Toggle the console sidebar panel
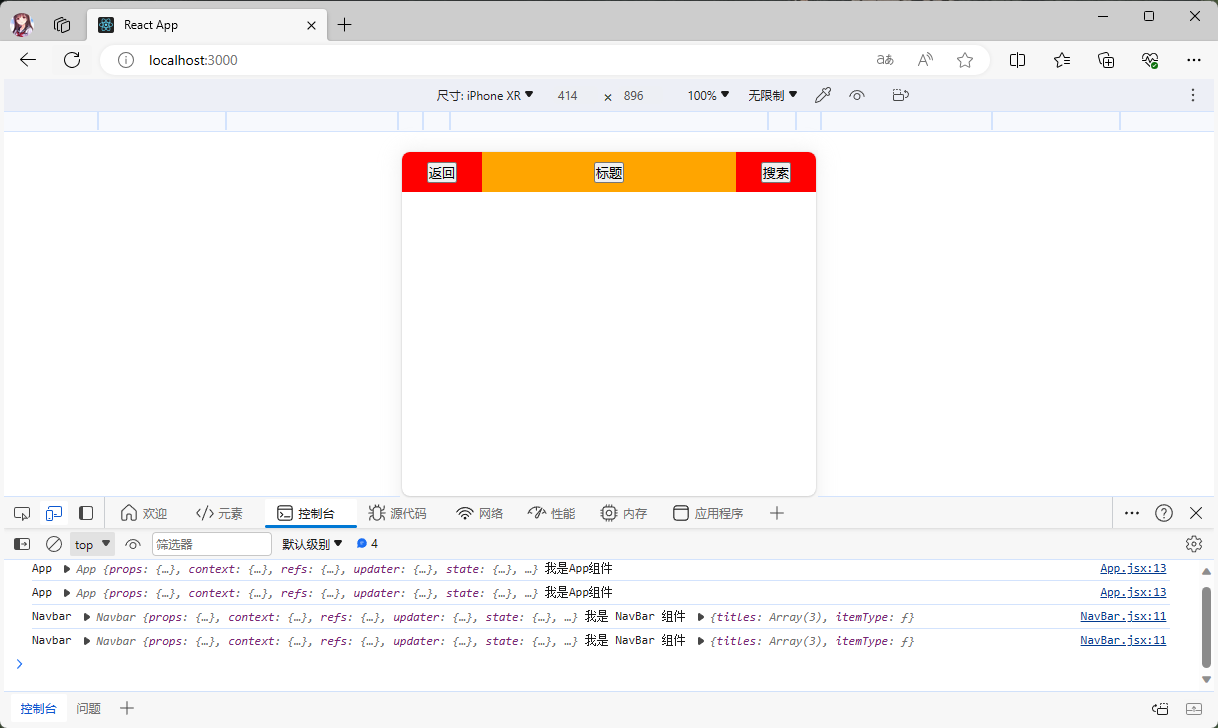This screenshot has width=1218, height=728. click(x=22, y=544)
